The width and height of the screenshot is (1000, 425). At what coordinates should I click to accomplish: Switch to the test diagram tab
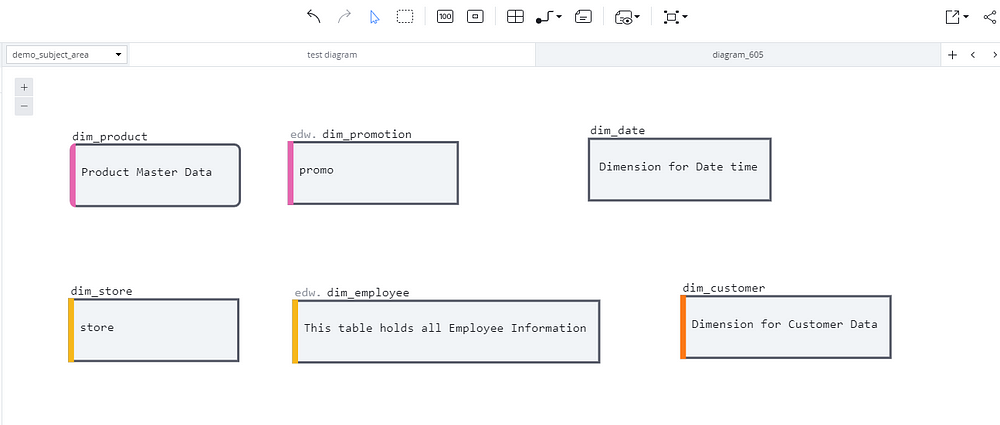click(x=332, y=55)
